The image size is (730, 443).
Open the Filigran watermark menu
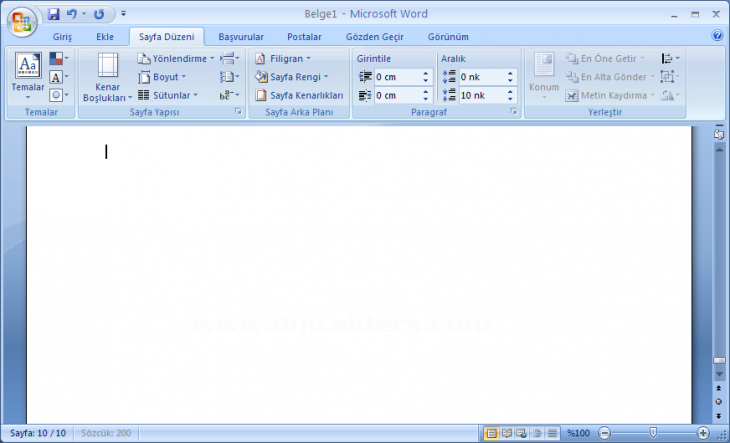click(283, 59)
